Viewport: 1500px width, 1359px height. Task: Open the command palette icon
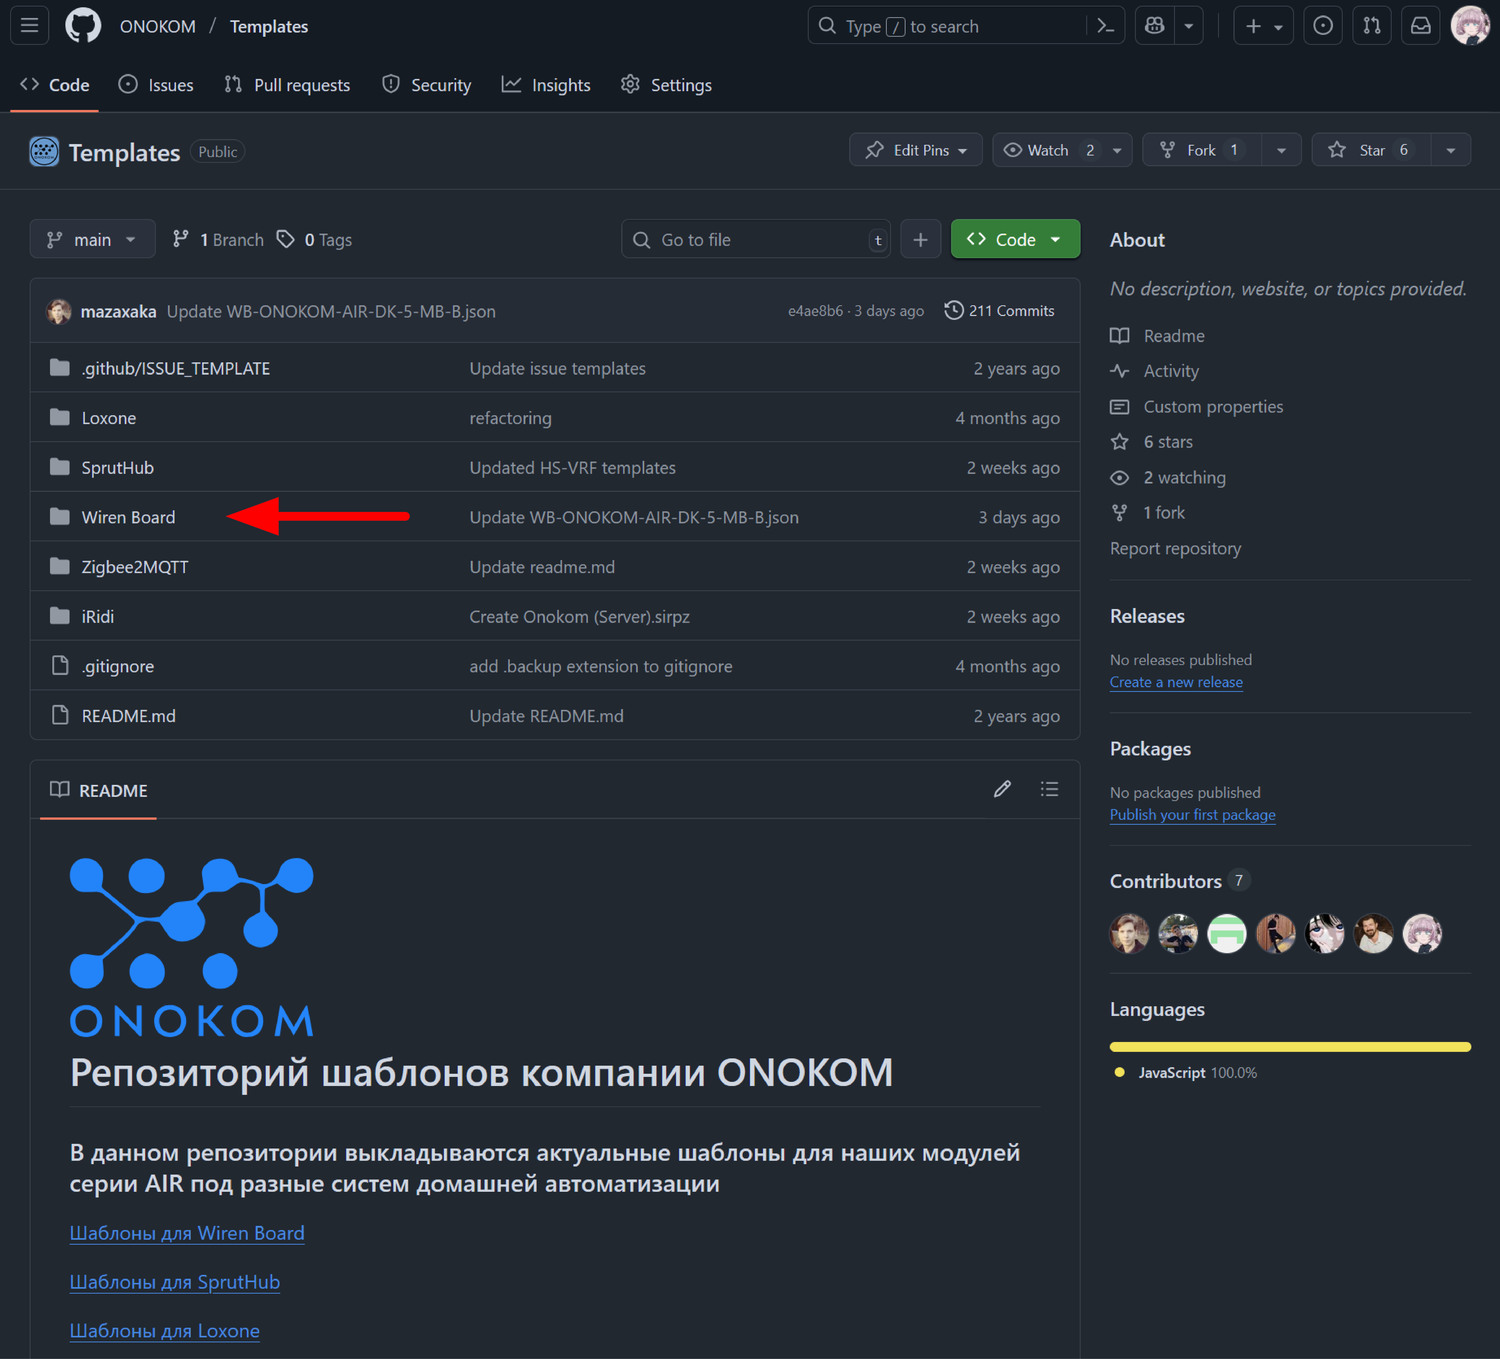click(1105, 26)
